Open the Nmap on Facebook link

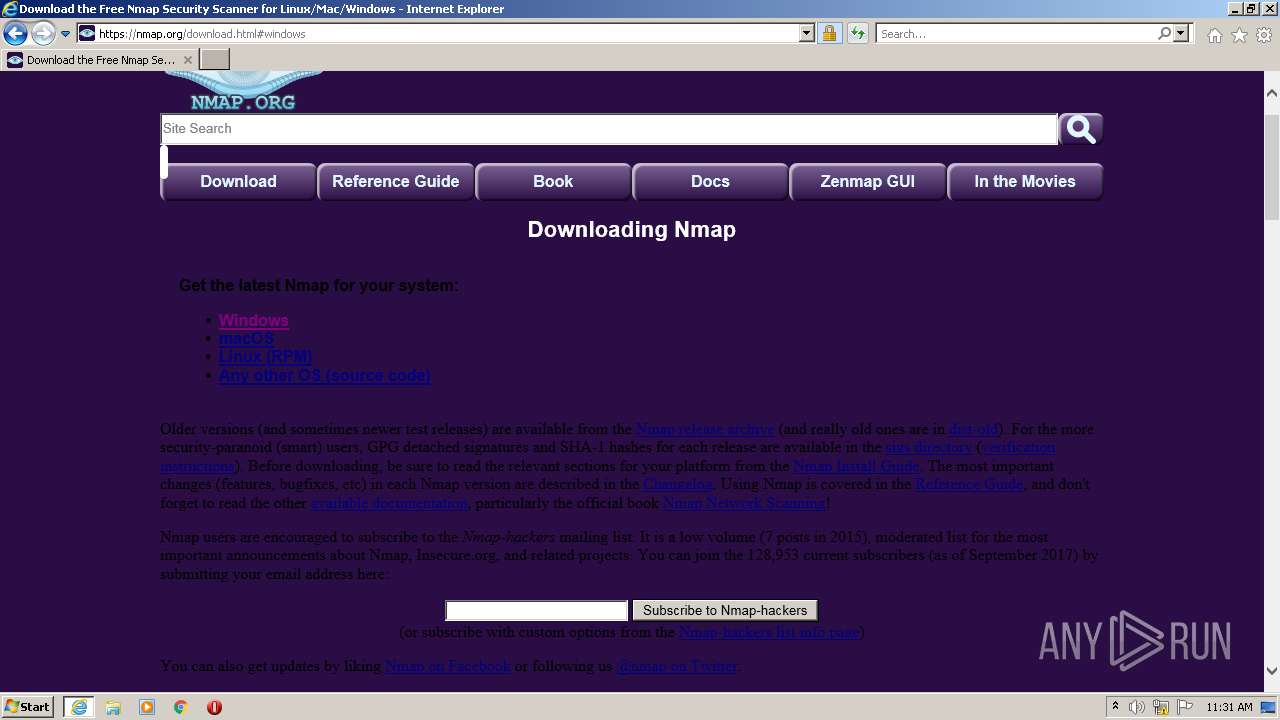coord(448,666)
